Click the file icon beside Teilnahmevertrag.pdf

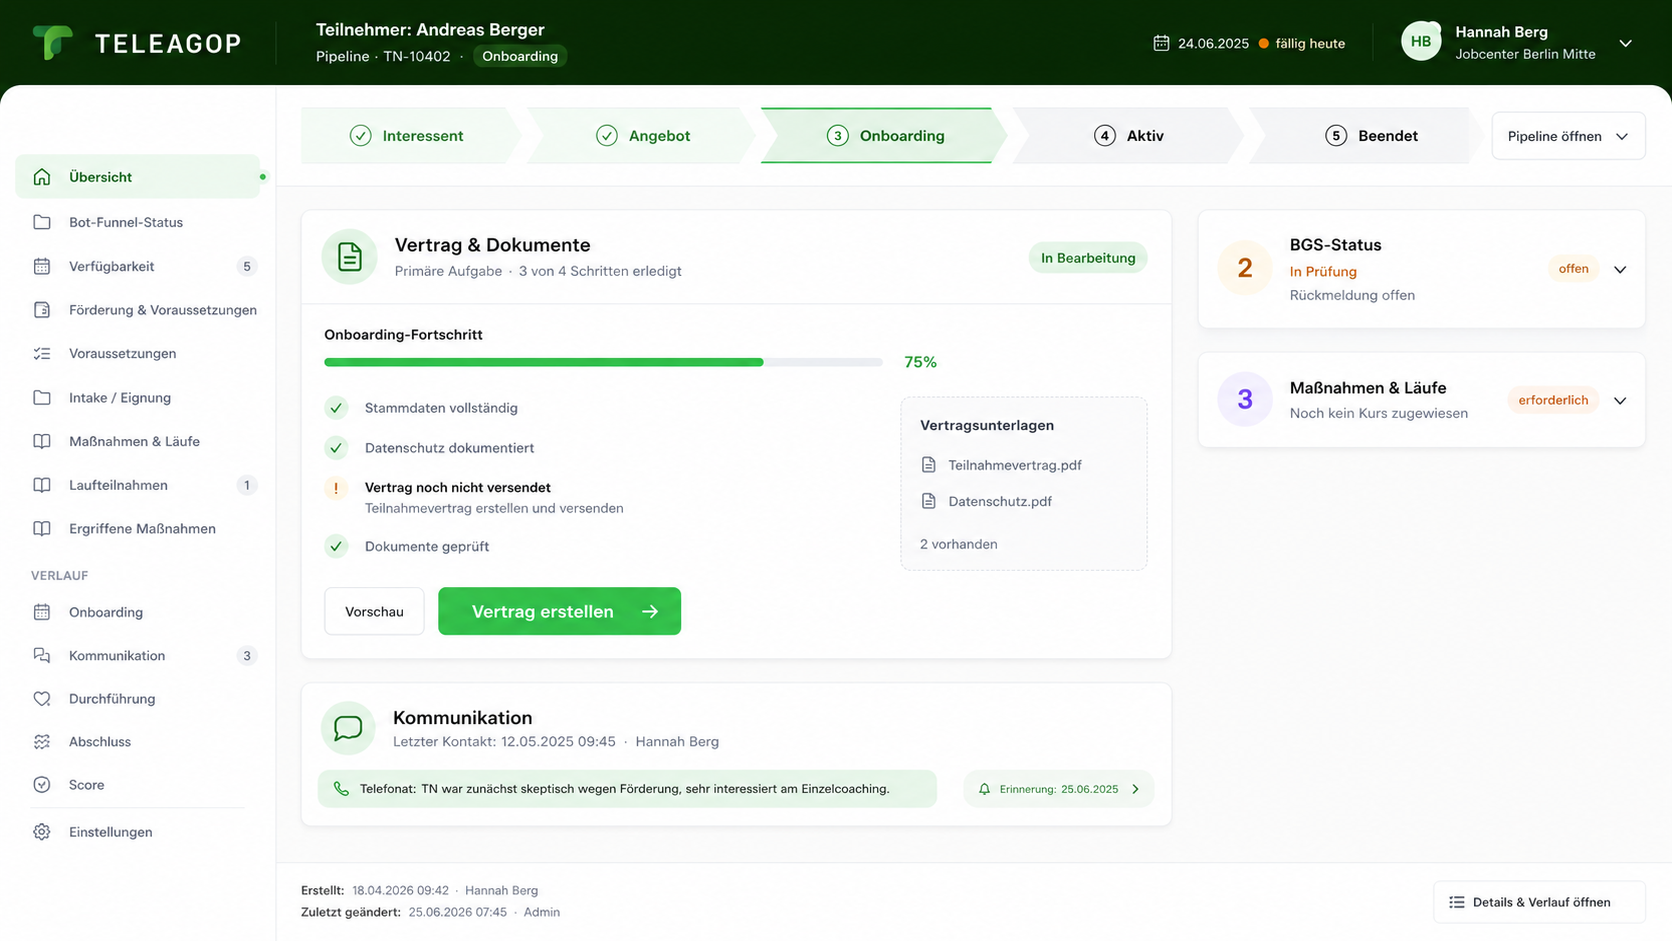pos(929,465)
